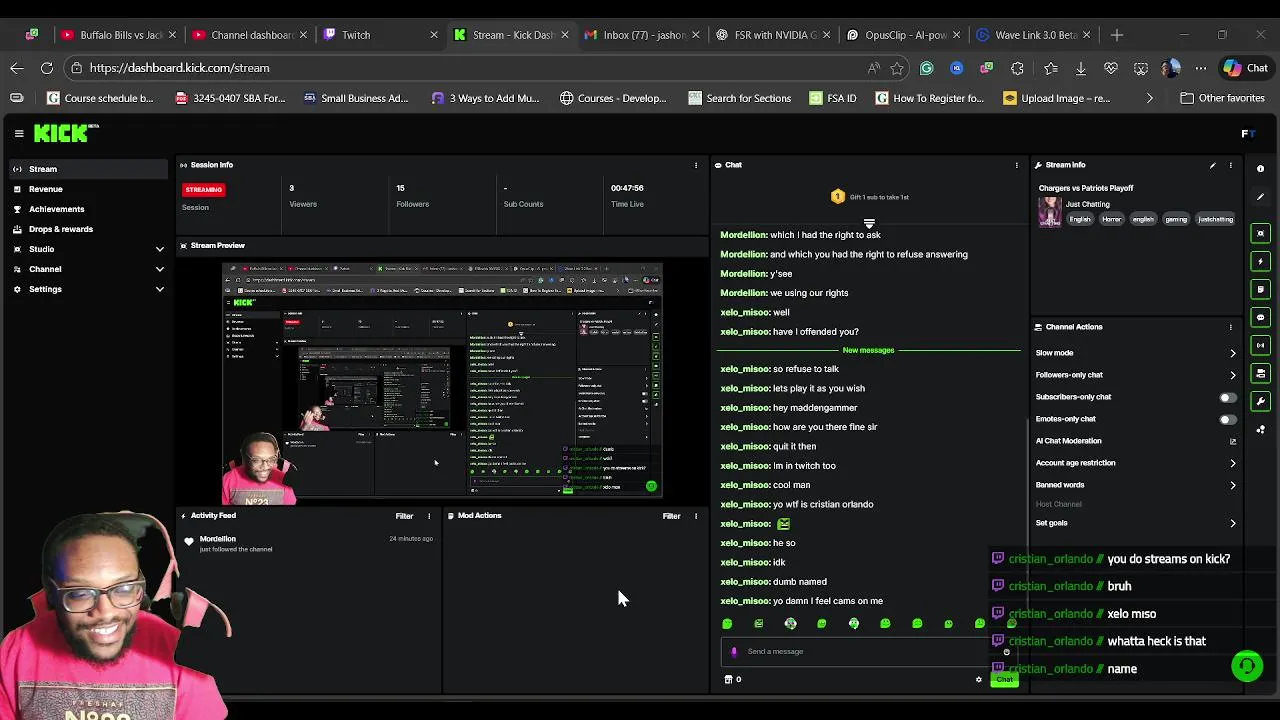Viewport: 1280px width, 720px height.
Task: Click New messages divider in chat
Action: tap(868, 350)
